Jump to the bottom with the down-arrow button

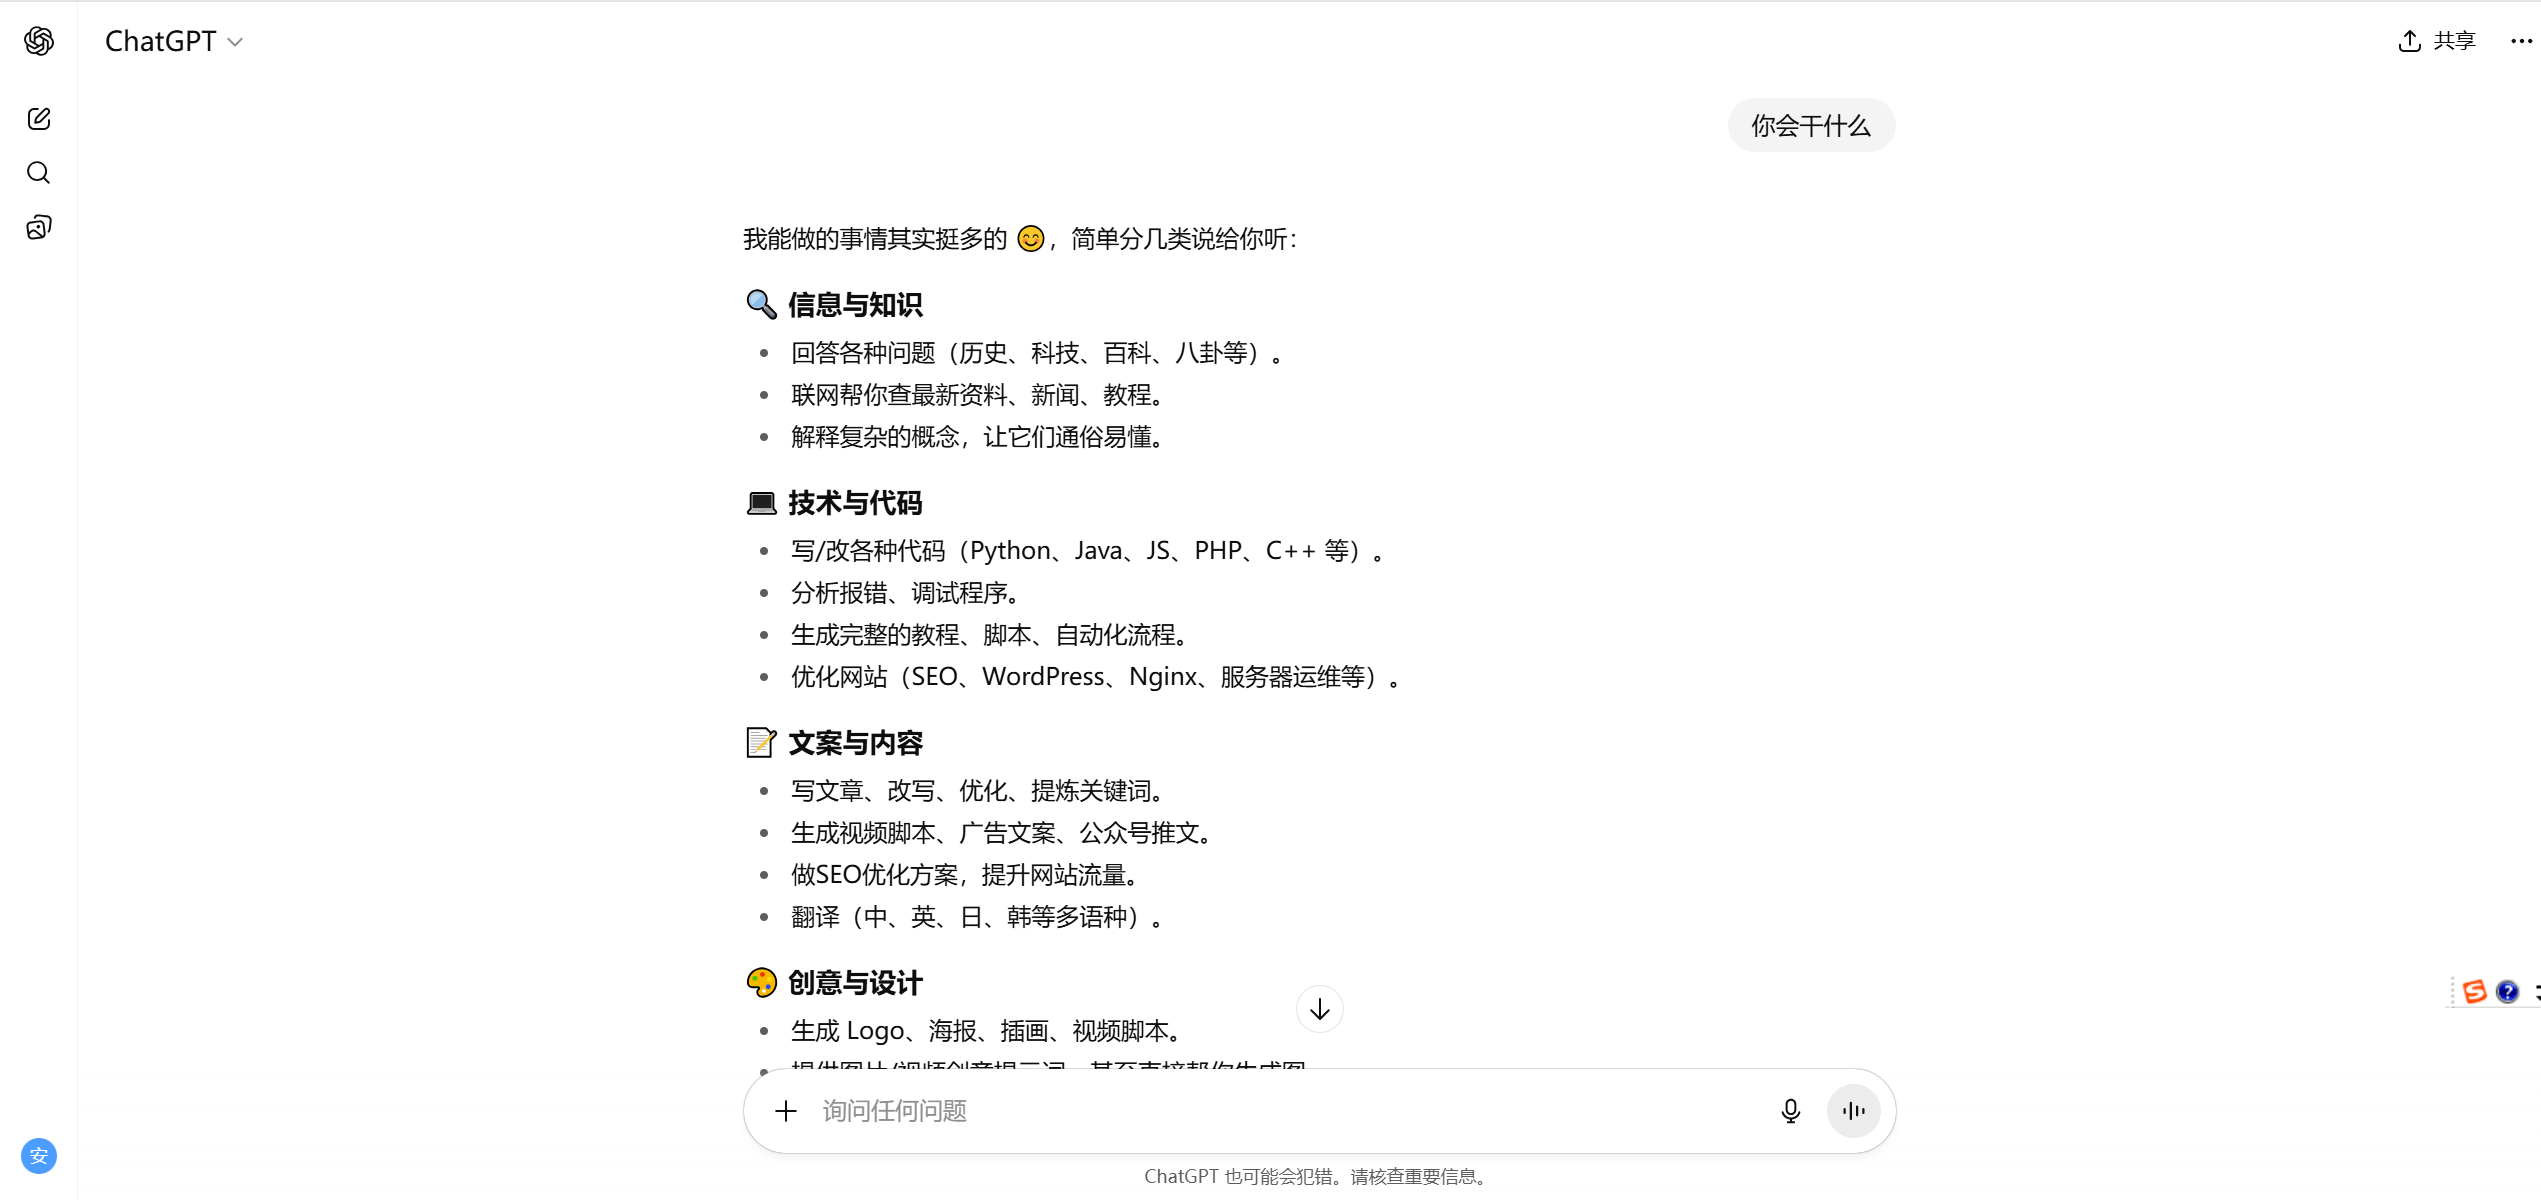(1319, 1009)
